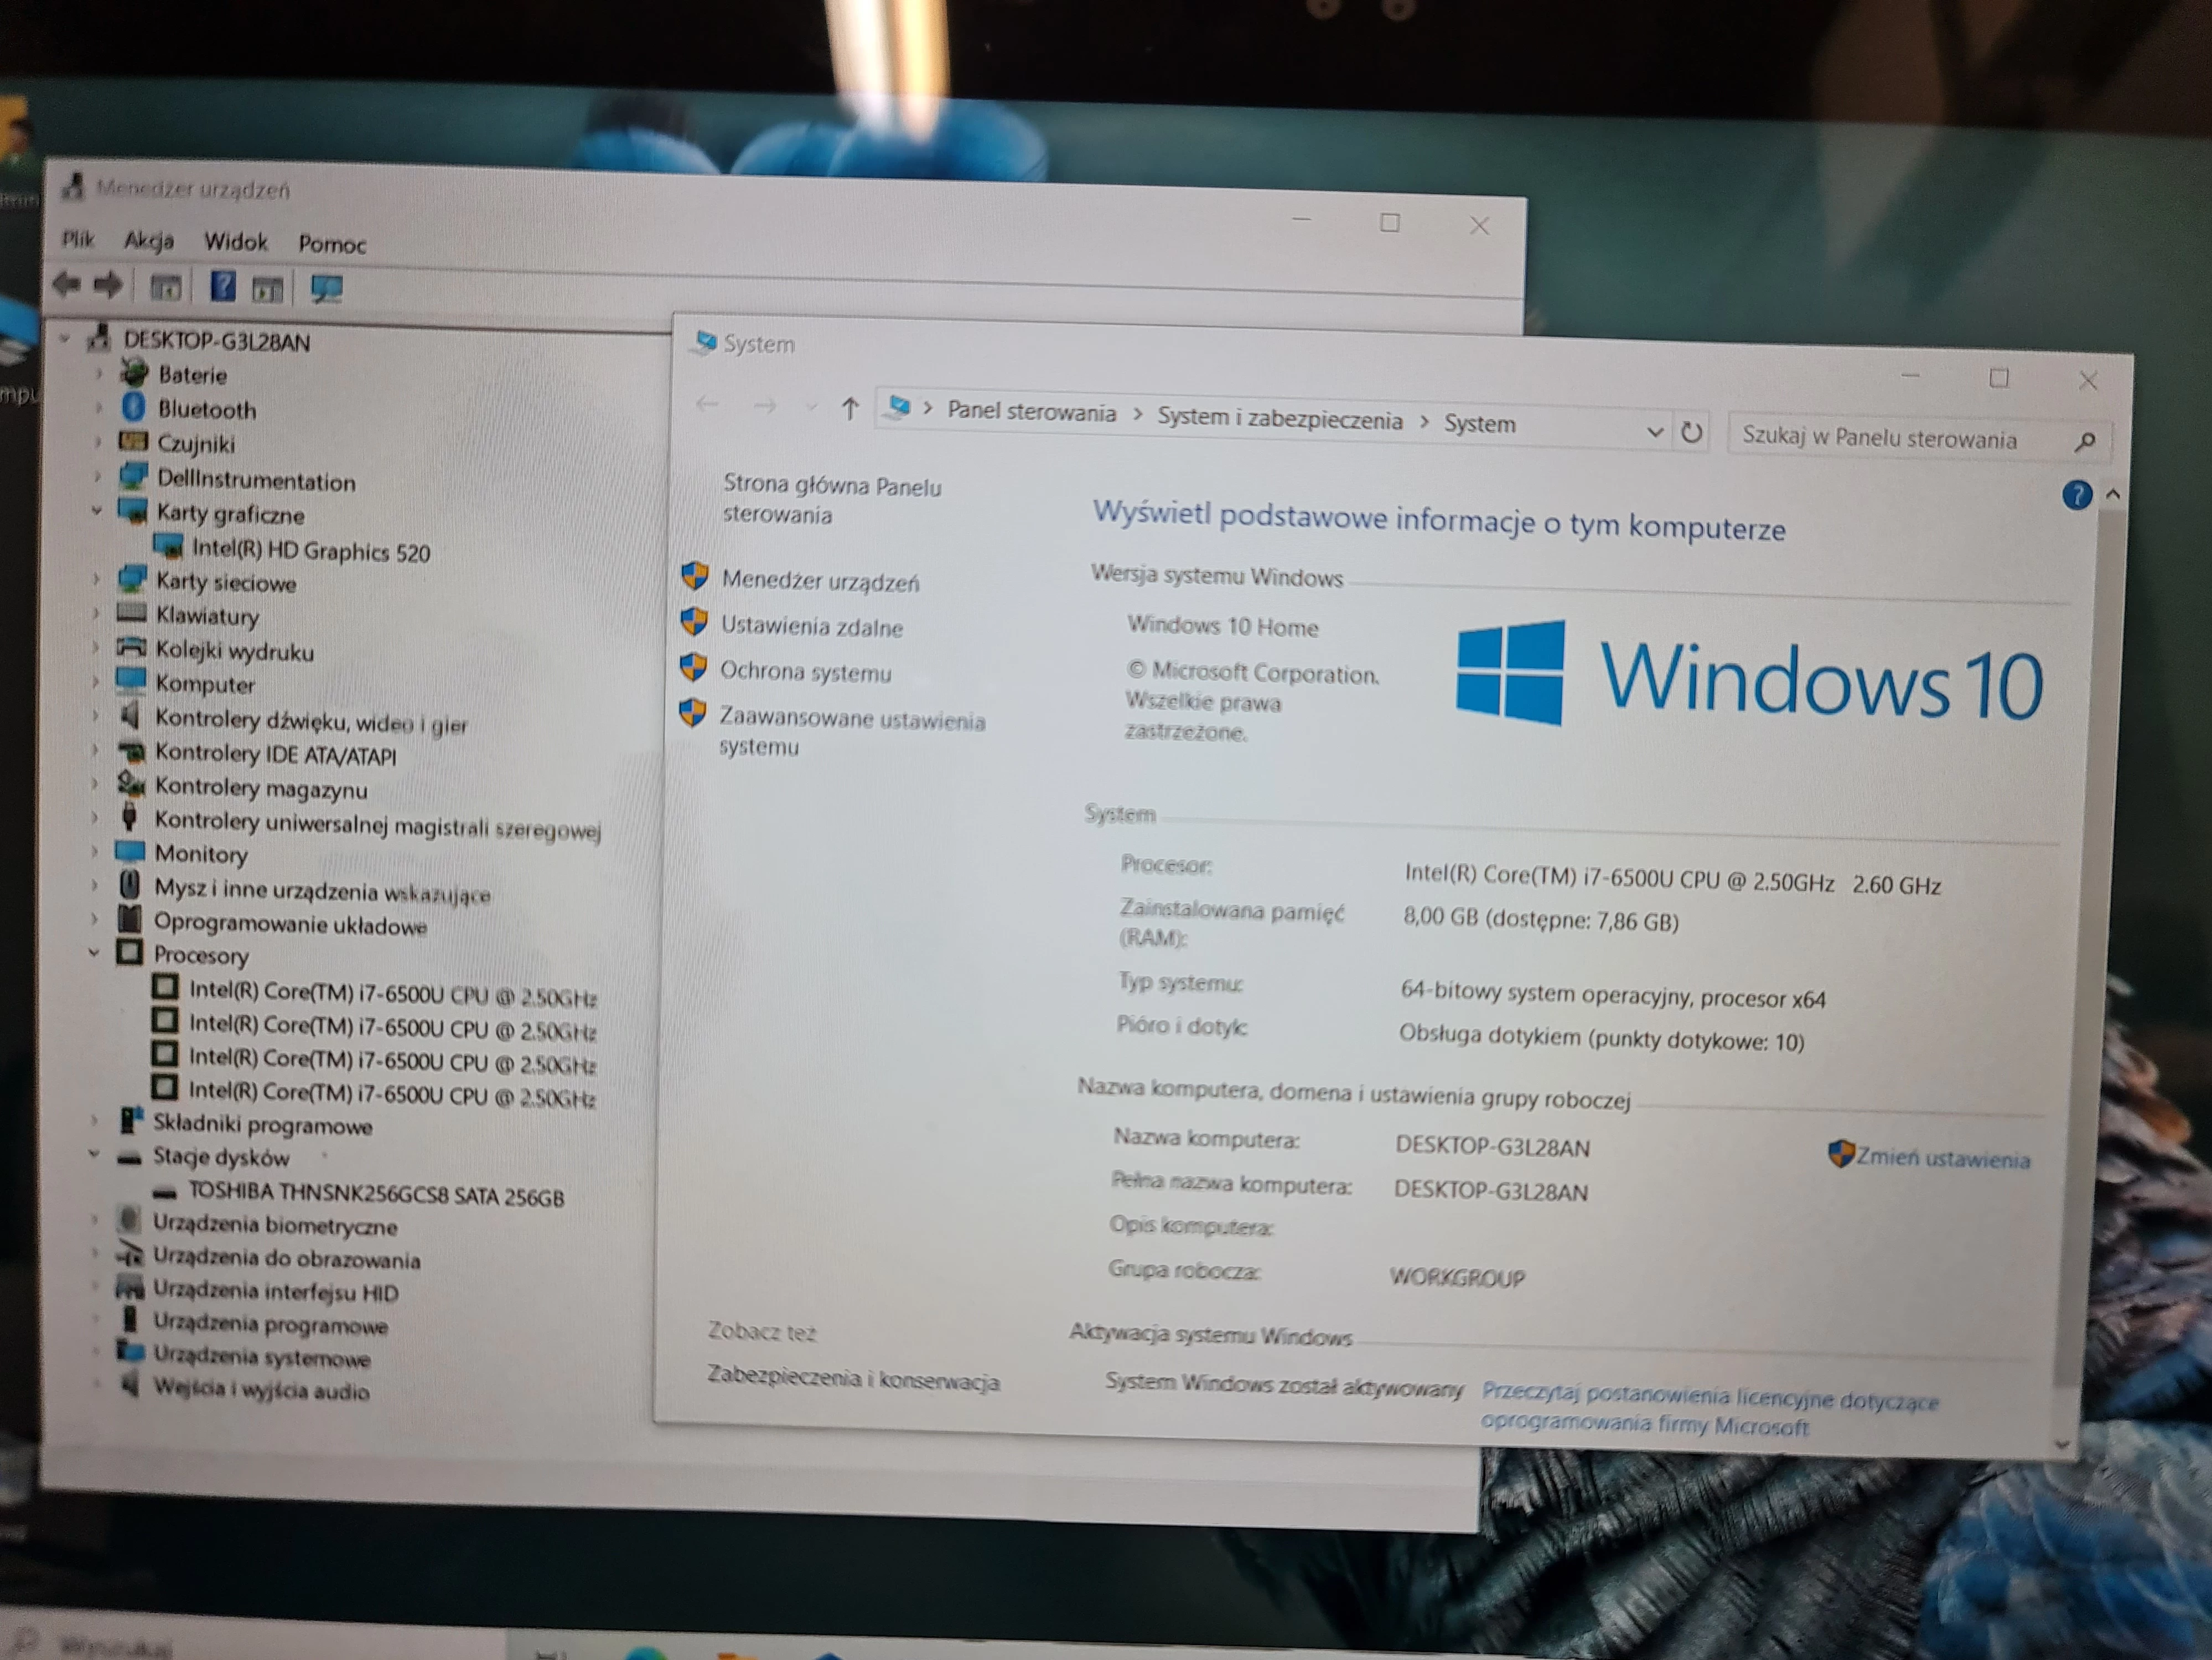Expand the Składniki programowe node
This screenshot has height=1660, width=2212.
tap(94, 1120)
